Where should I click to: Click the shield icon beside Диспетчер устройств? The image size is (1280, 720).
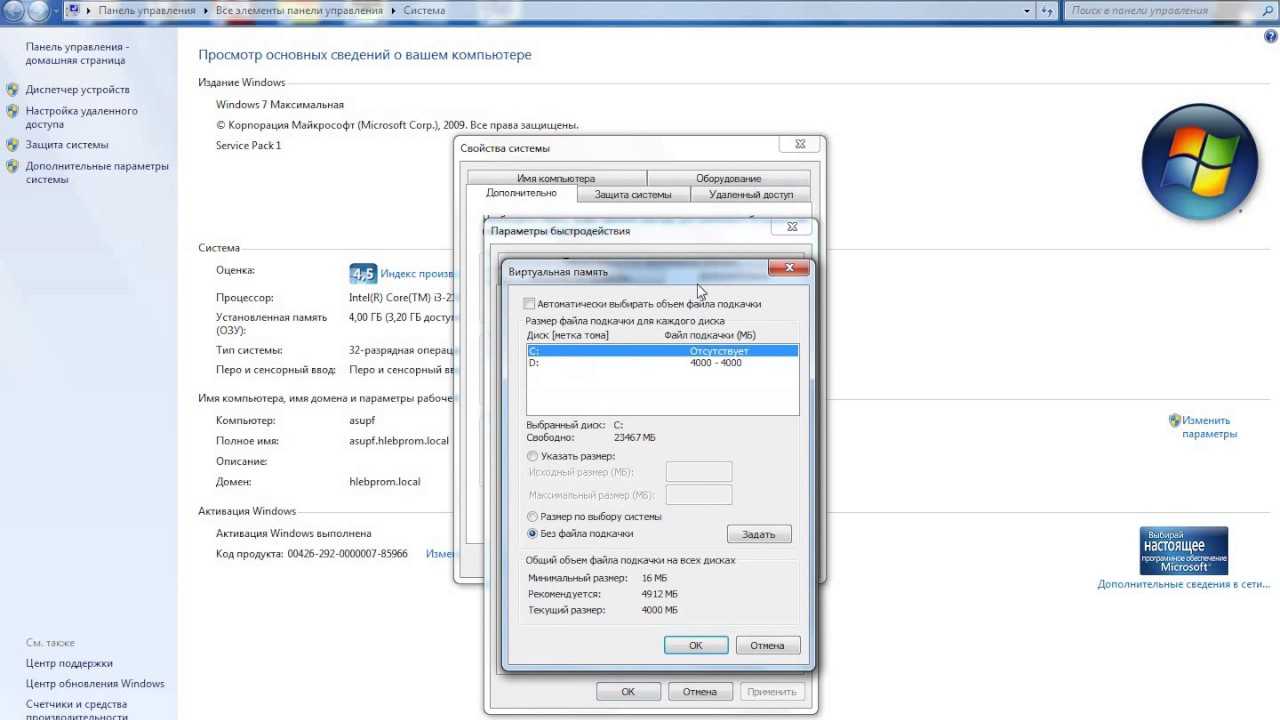click(x=13, y=89)
